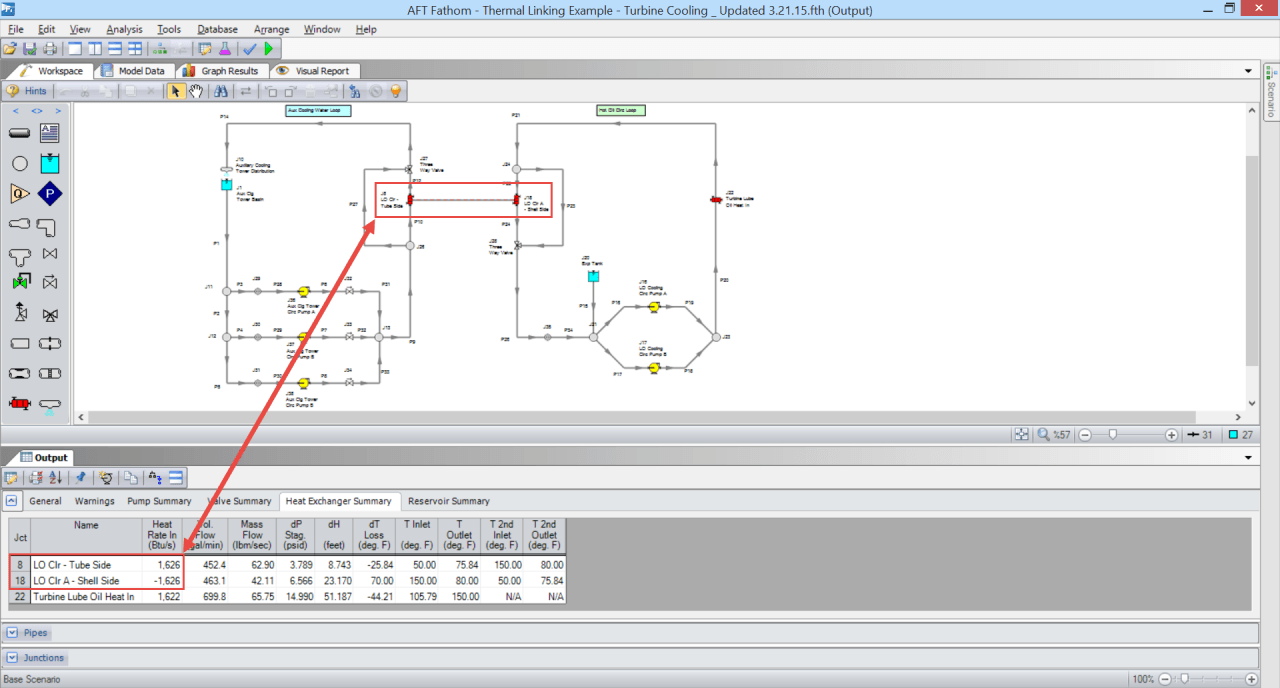Open the General summary tab
Image resolution: width=1280 pixels, height=688 pixels.
coord(45,501)
